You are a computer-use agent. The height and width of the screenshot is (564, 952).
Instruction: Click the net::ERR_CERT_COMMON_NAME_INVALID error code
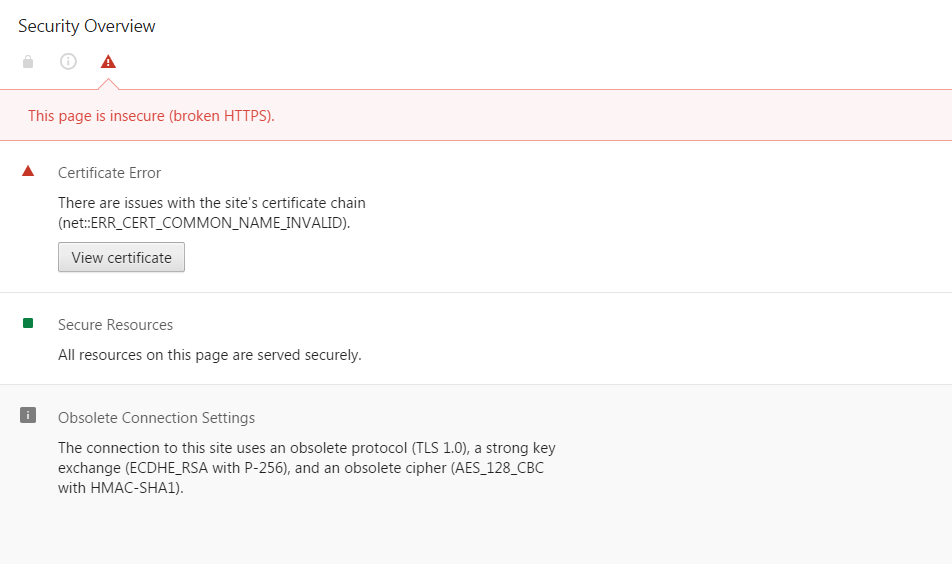point(204,223)
